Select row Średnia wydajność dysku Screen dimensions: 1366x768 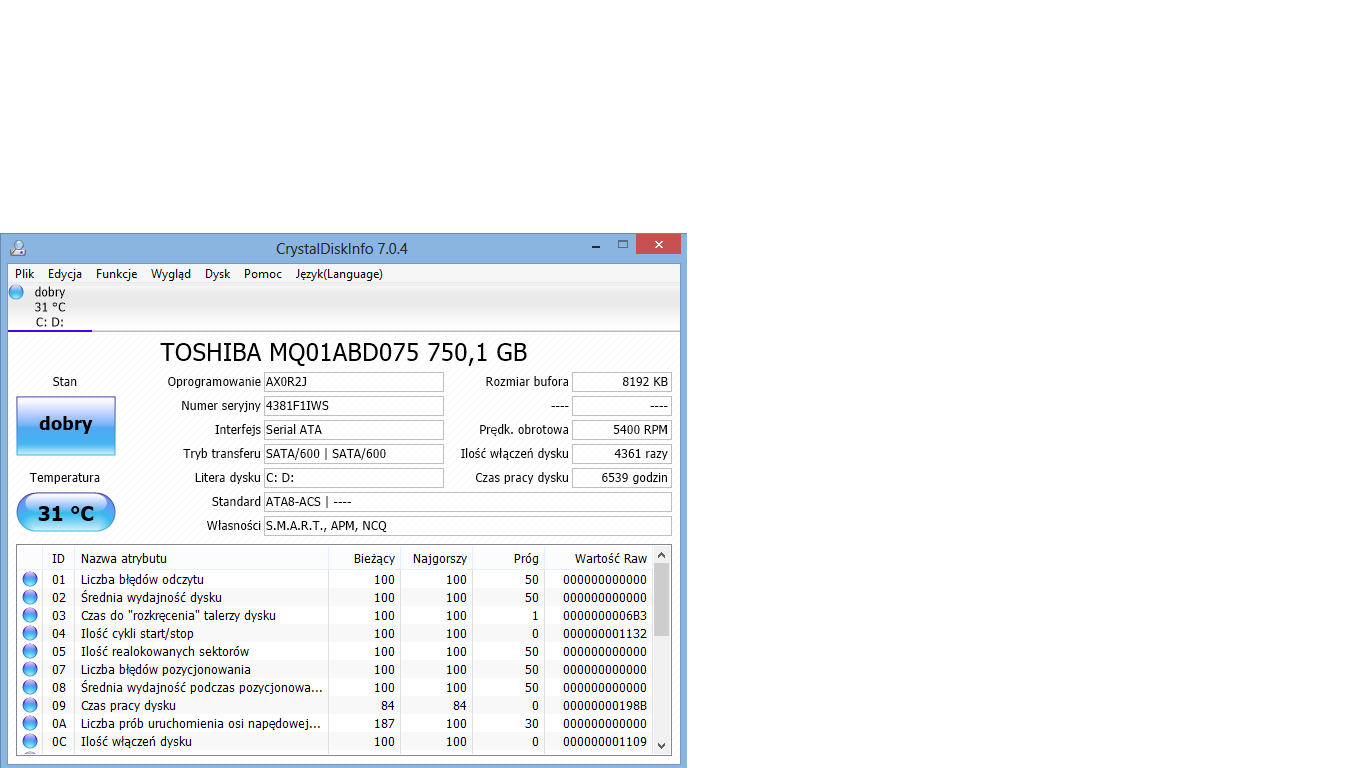[335, 597]
